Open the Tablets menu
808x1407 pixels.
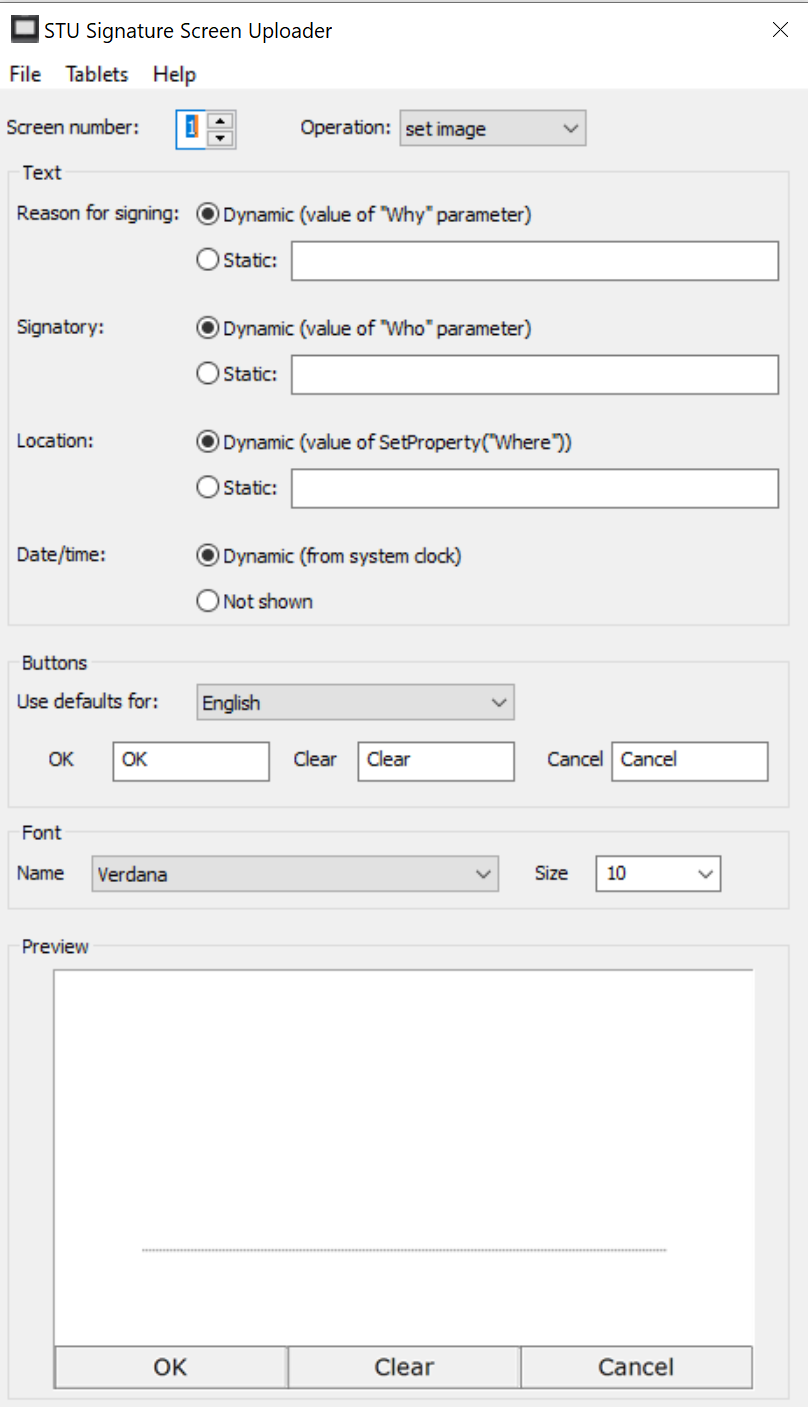97,74
